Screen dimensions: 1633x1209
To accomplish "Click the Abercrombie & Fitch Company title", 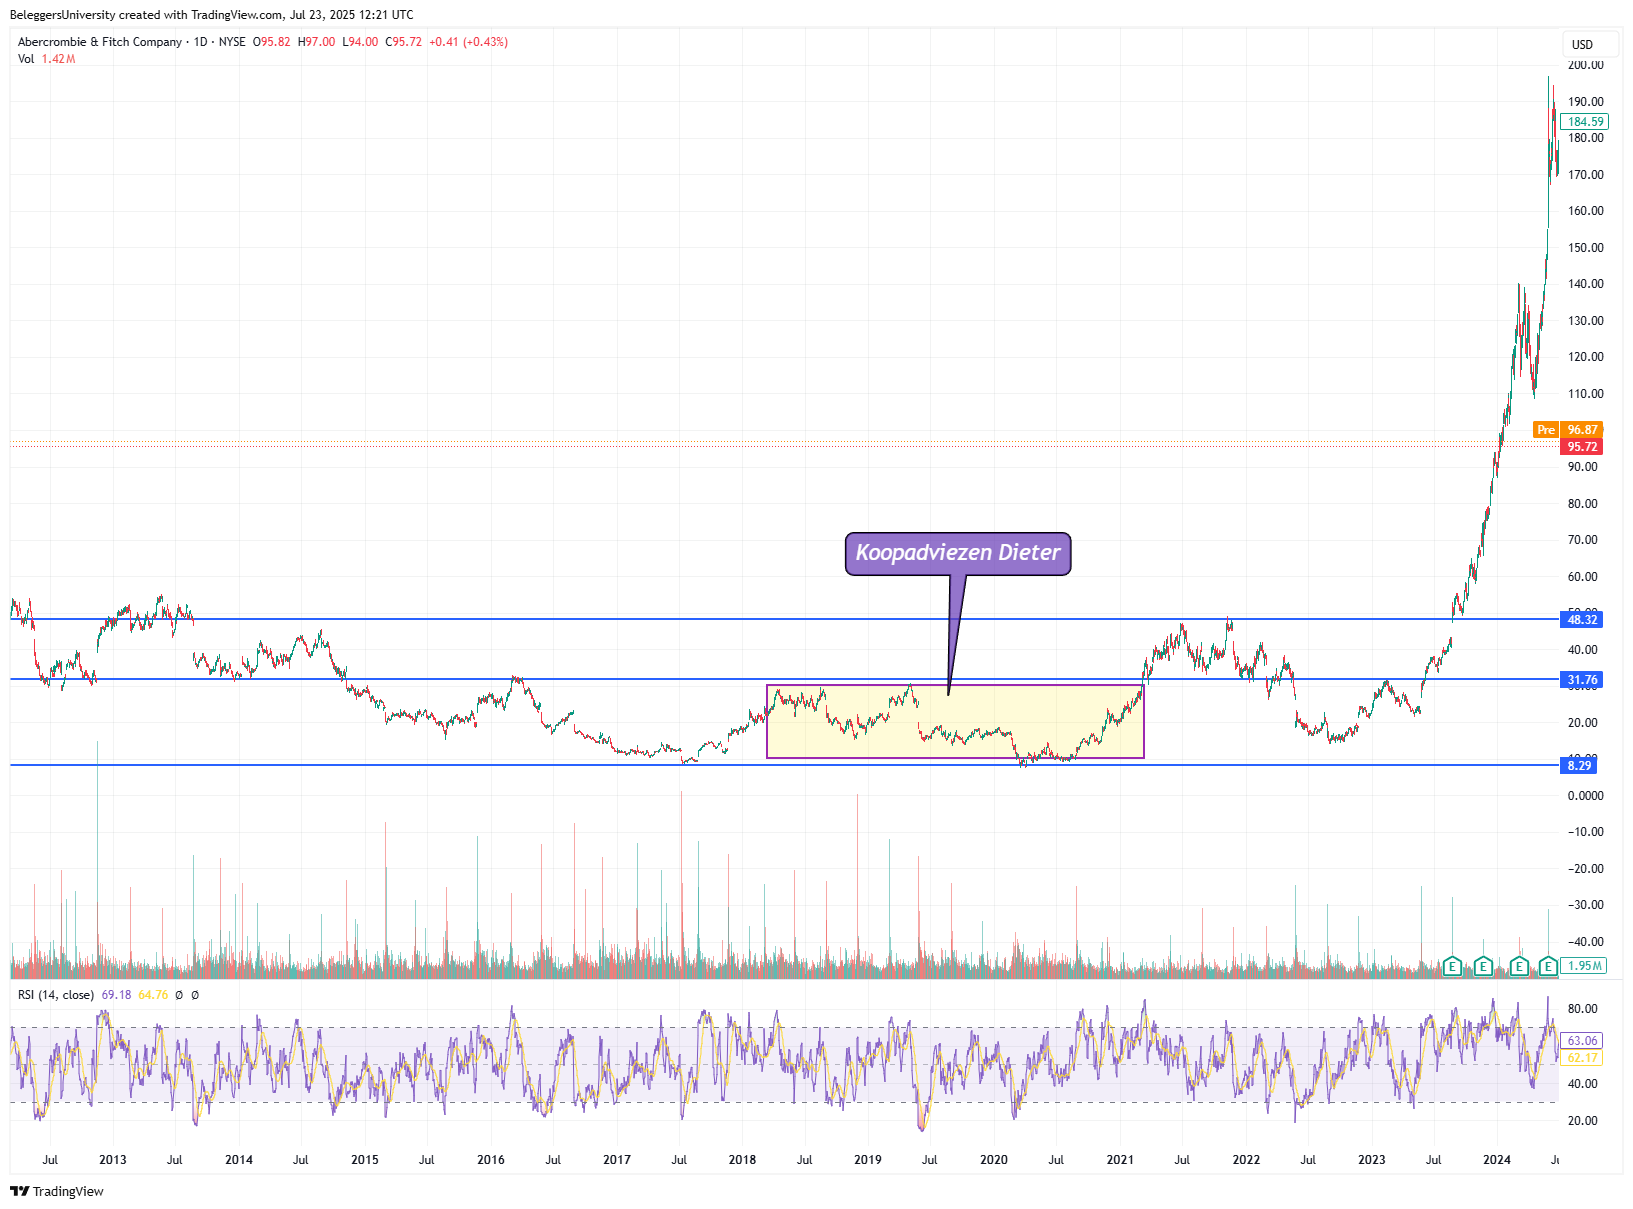I will [x=100, y=42].
